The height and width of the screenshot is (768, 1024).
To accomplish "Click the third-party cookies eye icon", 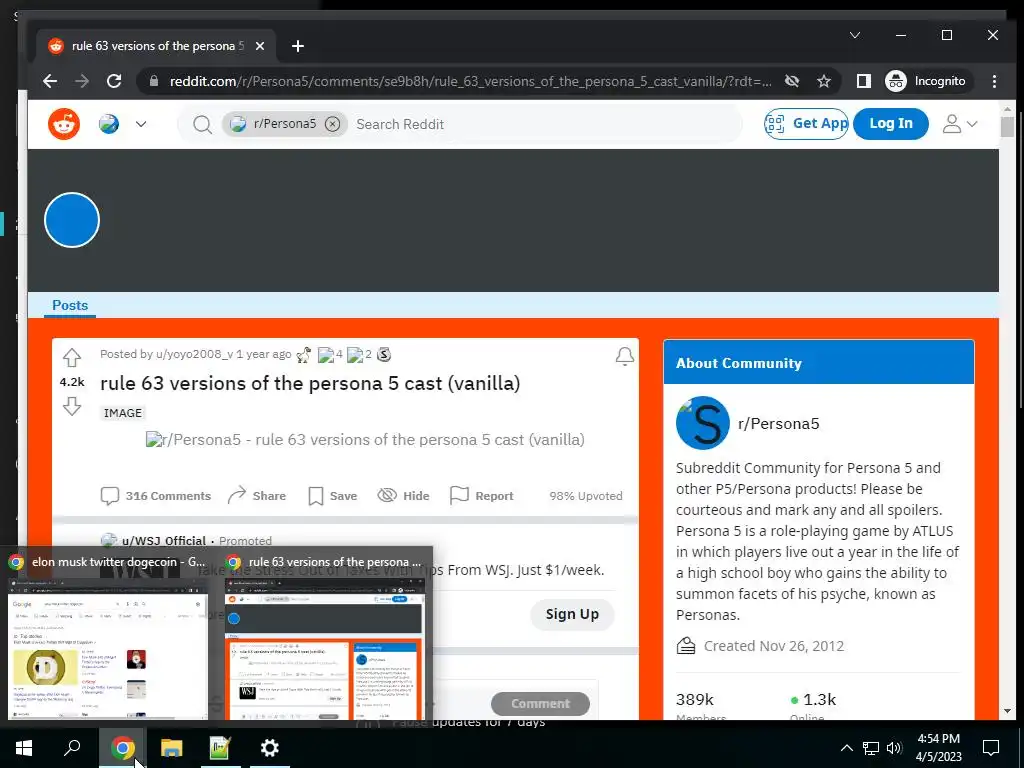I will (792, 81).
